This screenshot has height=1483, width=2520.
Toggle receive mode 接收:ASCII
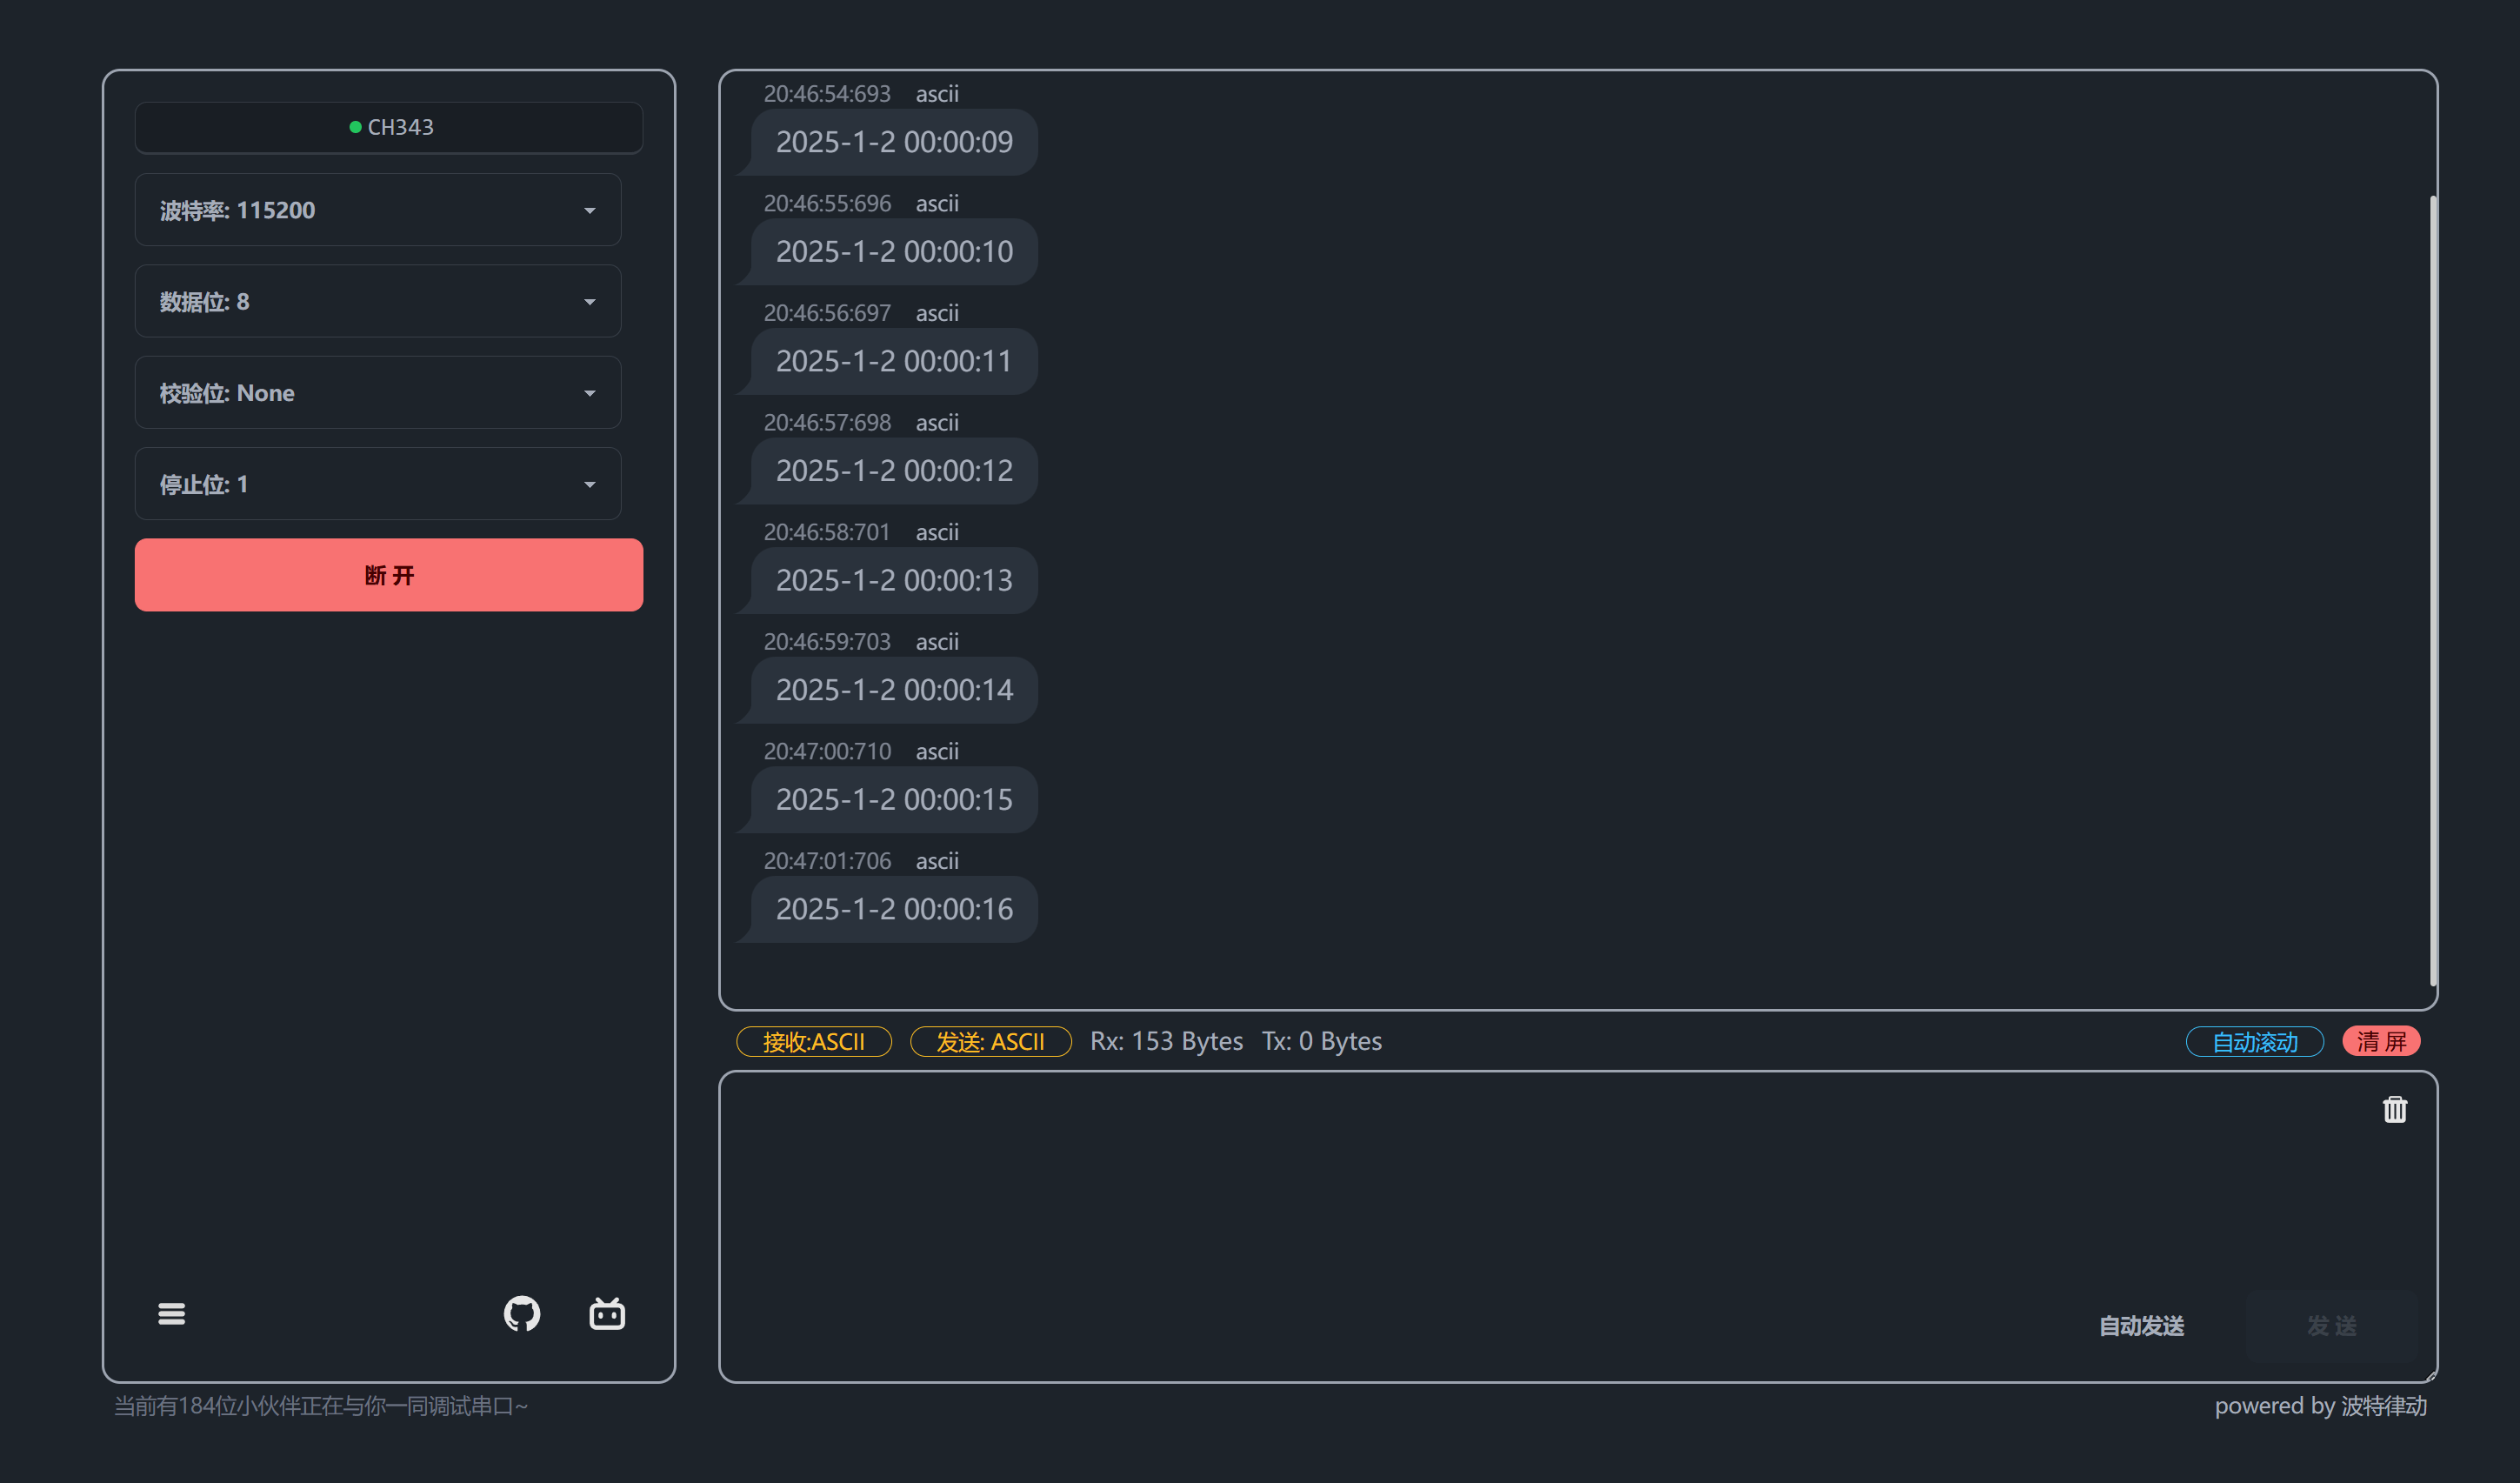[x=813, y=1041]
